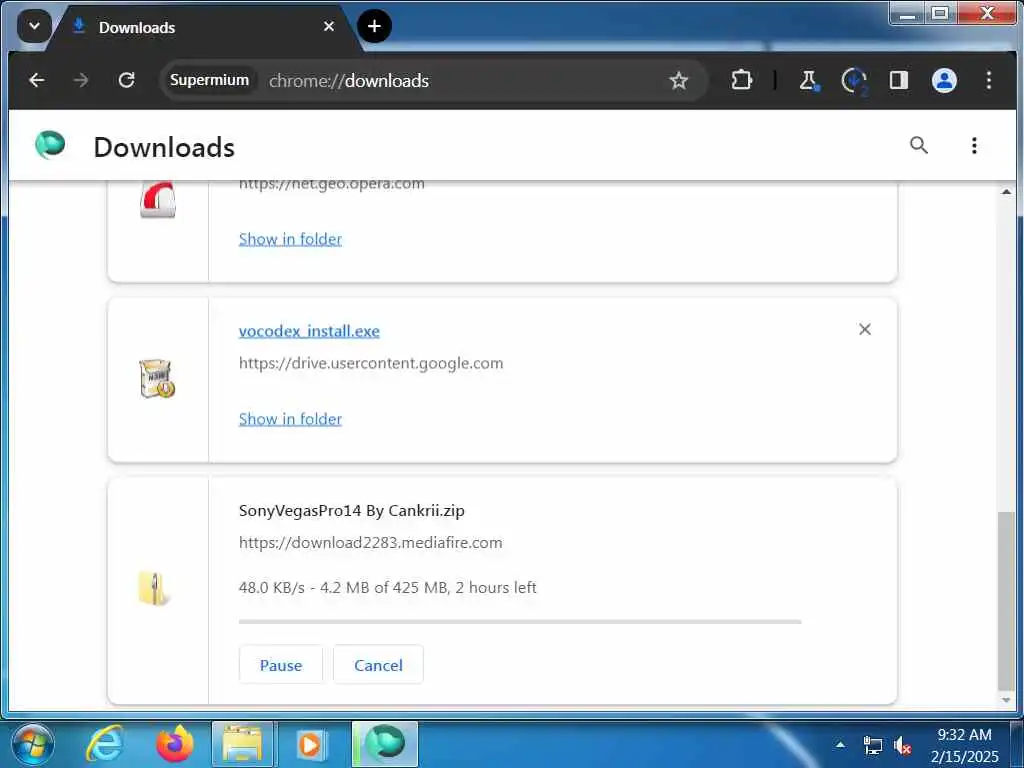The width and height of the screenshot is (1024, 768).
Task: Open the tab search dropdown arrow
Action: [x=34, y=27]
